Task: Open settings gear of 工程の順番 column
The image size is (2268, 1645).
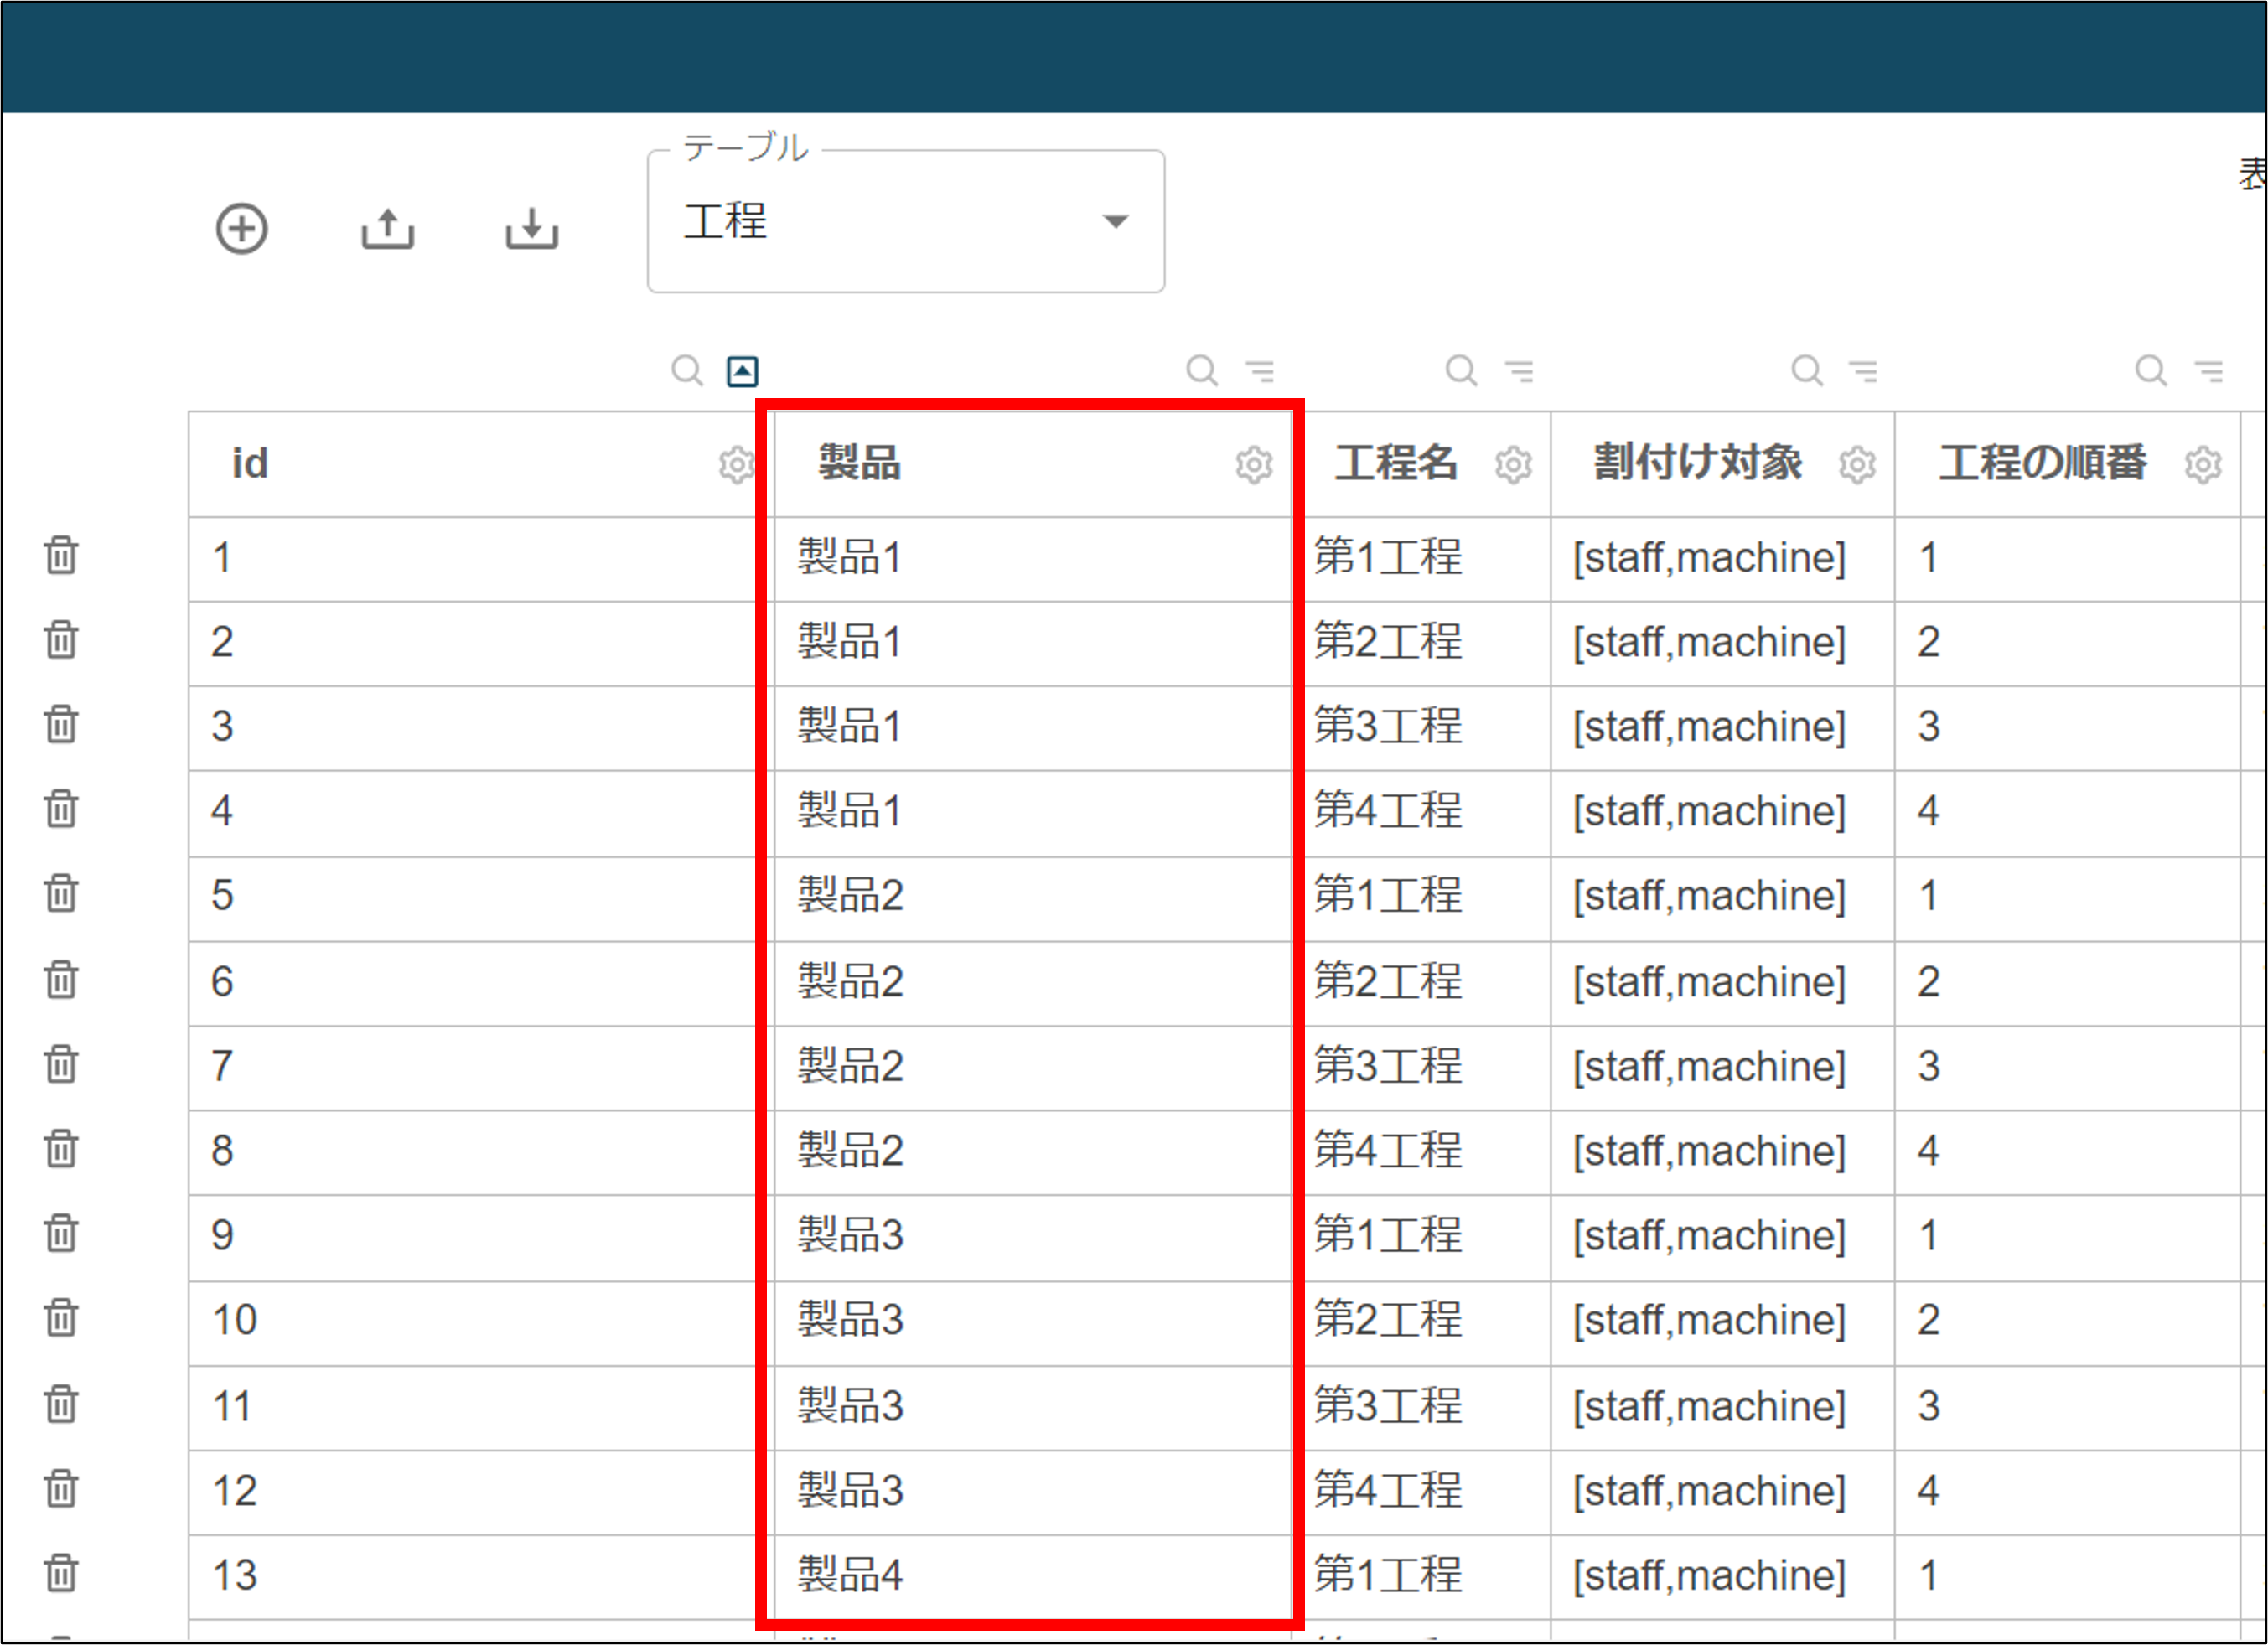Action: pos(2203,465)
